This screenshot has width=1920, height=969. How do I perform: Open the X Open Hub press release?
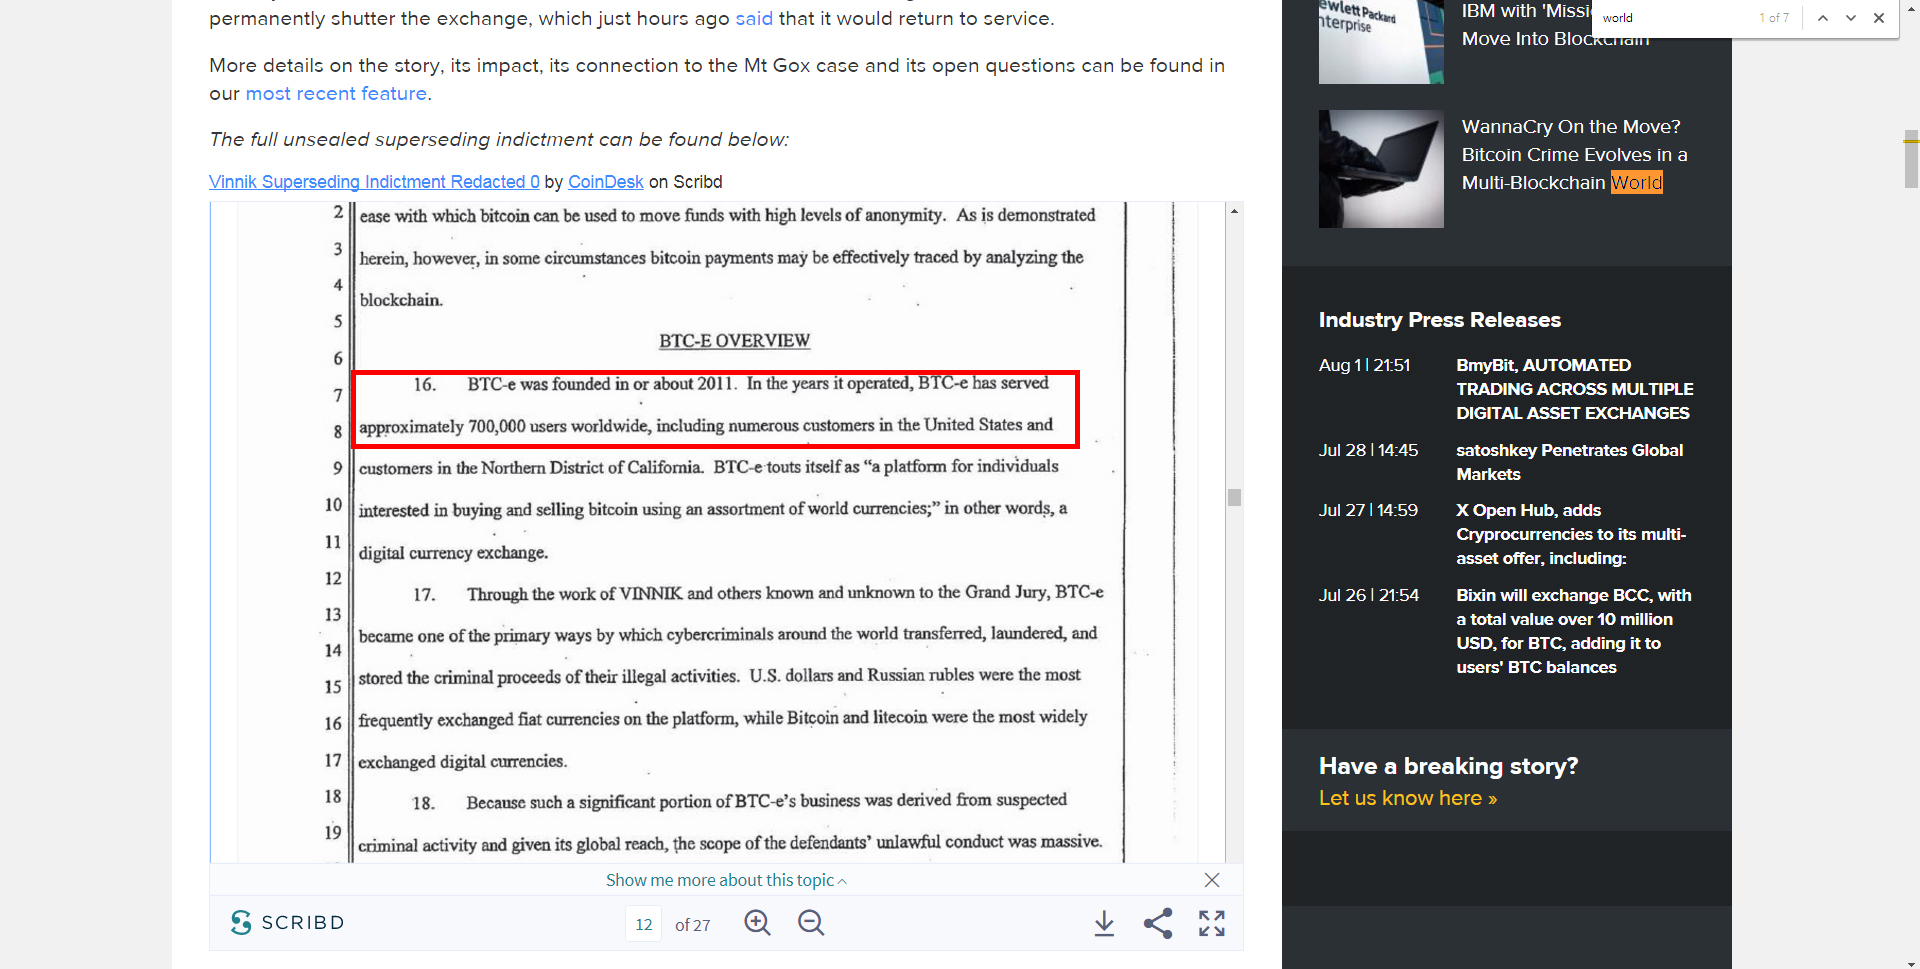coord(1571,534)
